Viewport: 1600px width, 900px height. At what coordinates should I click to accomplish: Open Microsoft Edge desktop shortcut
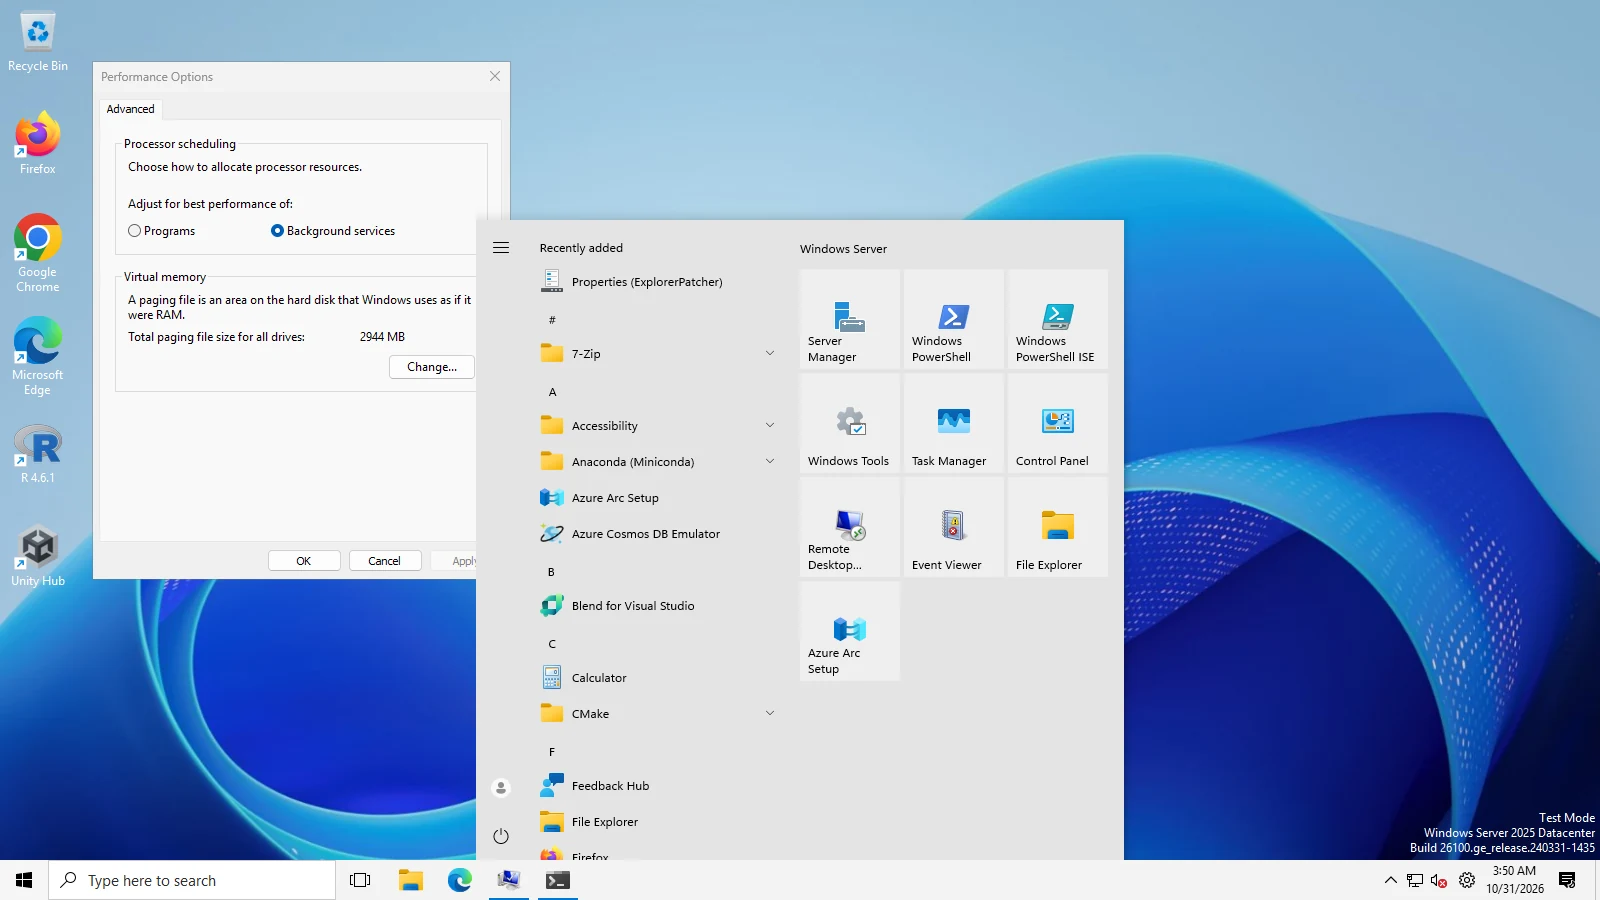(38, 357)
